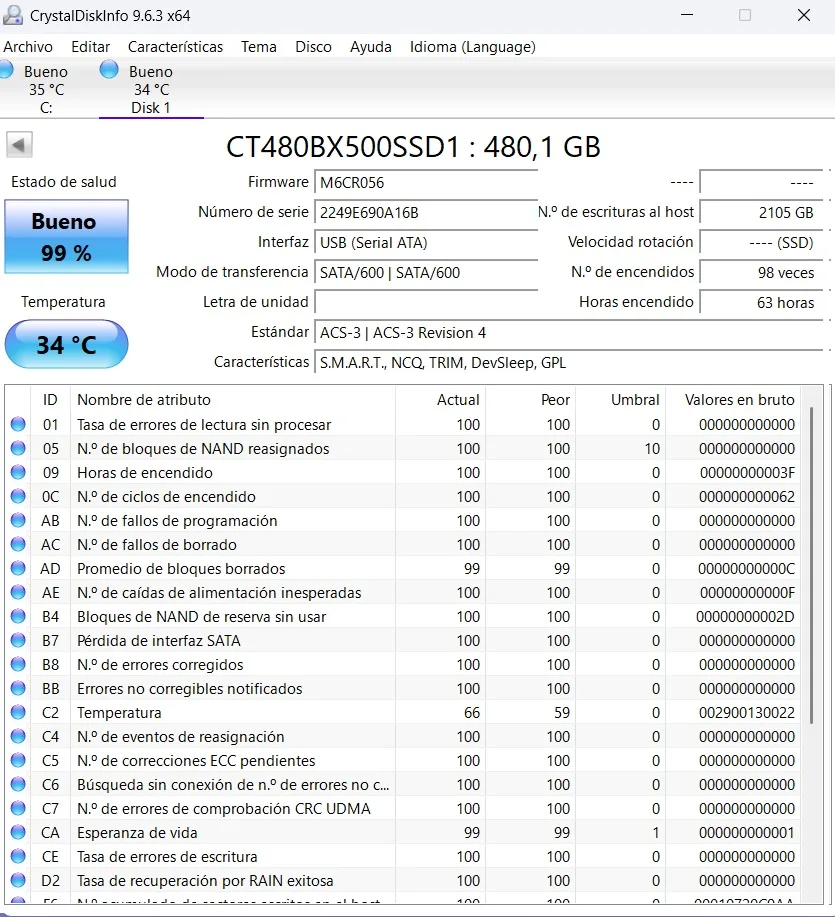
Task: Click the Firmware field M6CR056
Action: point(426,182)
